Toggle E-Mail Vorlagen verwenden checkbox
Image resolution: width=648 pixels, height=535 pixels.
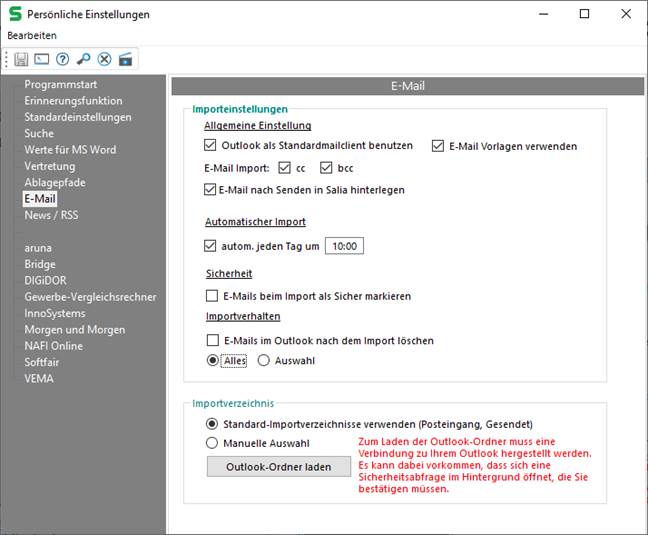(438, 146)
